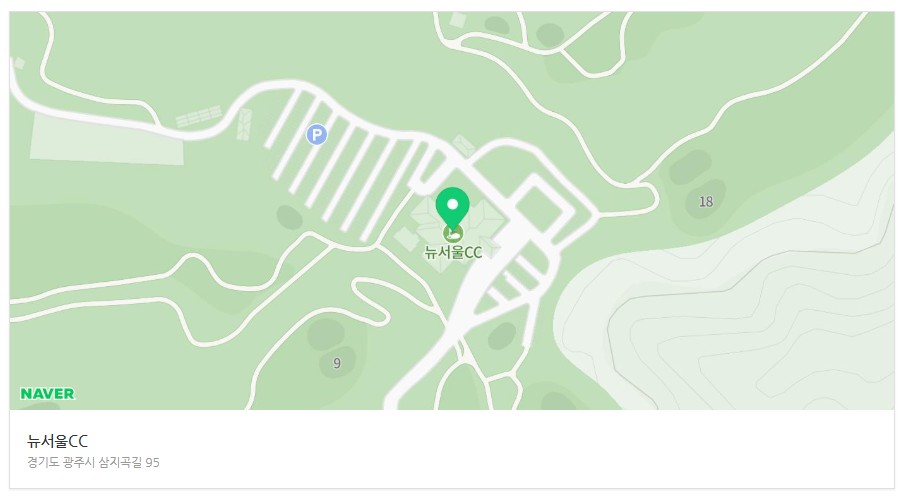Click the green location pin marker

452,209
